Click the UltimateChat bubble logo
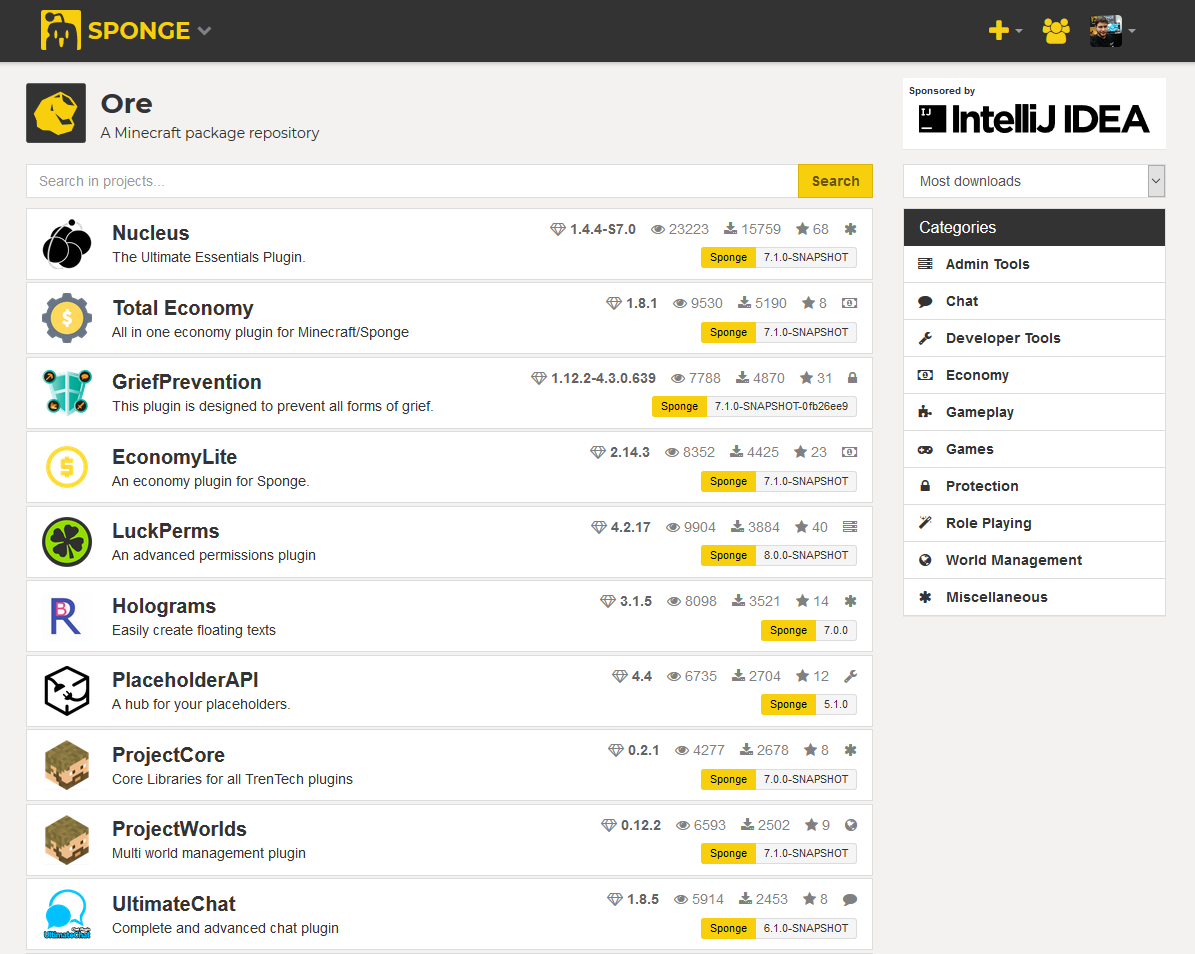Screen dimensions: 1195x954 pyautogui.click(x=67, y=914)
